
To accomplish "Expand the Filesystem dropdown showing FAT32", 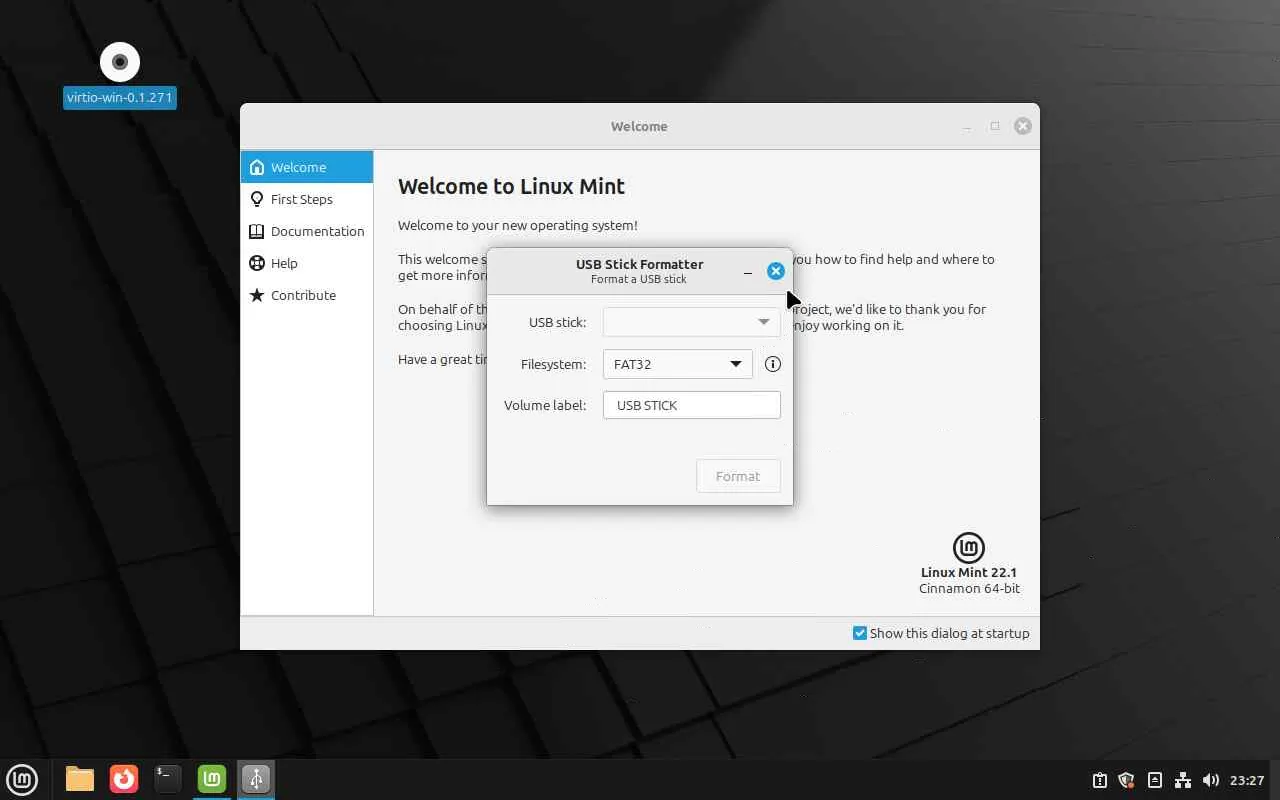I will [678, 364].
